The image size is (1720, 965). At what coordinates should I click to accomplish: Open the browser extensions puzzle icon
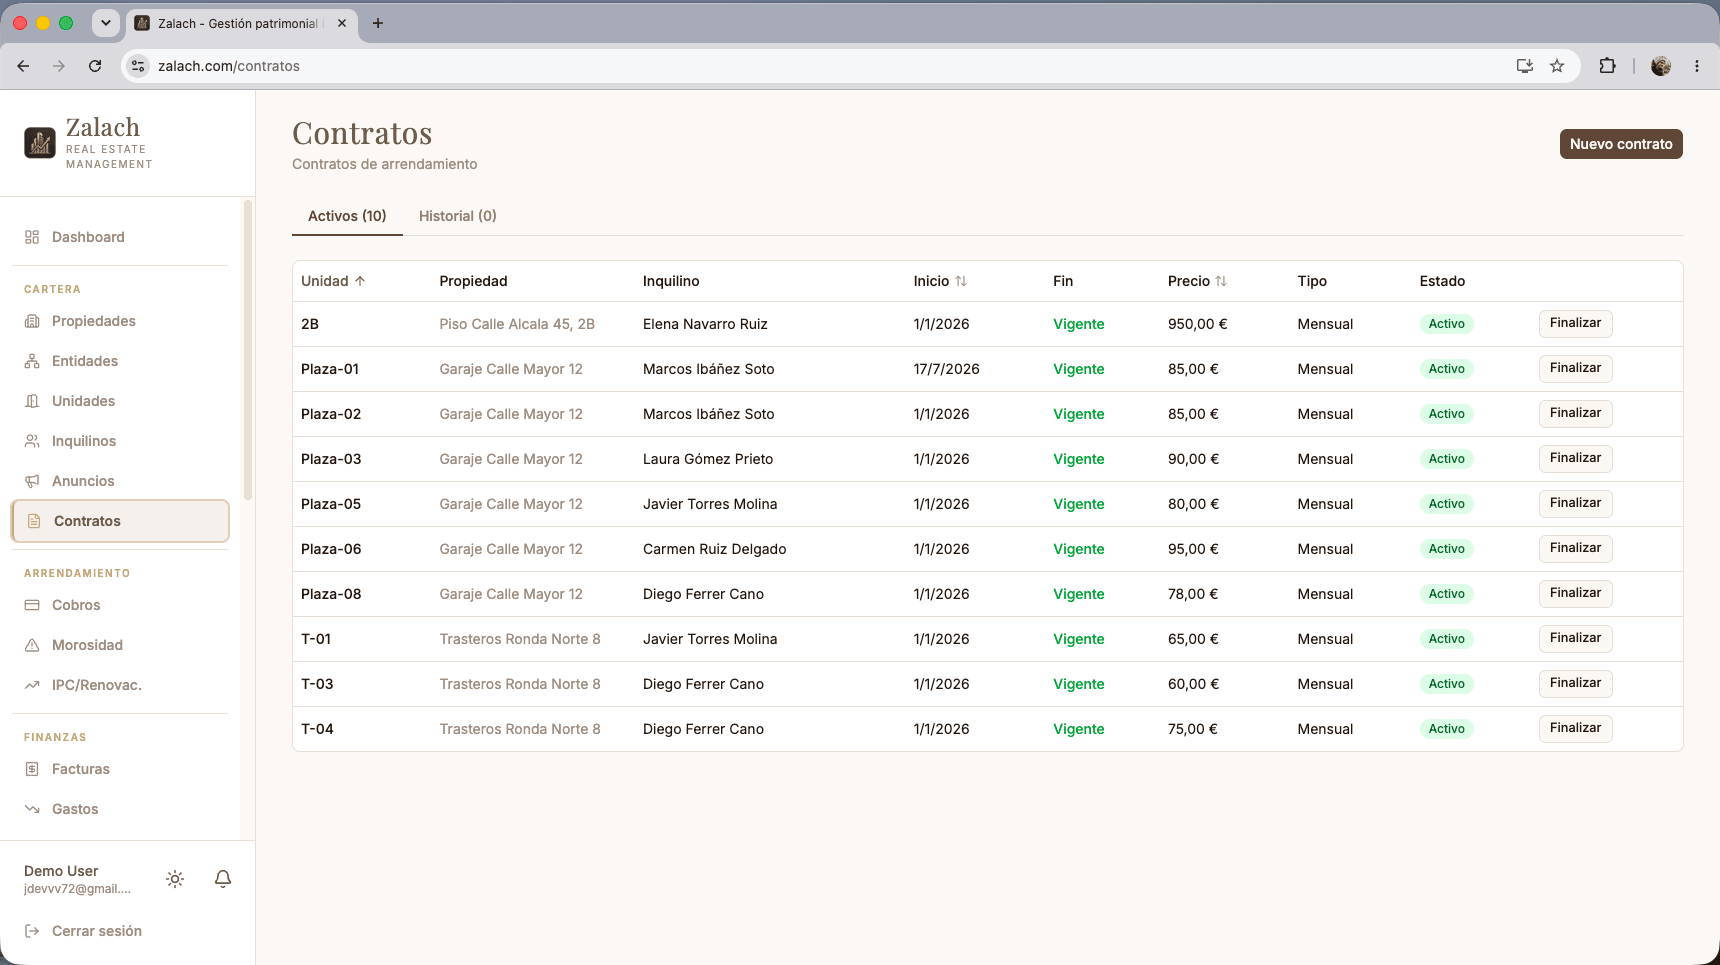click(x=1607, y=66)
